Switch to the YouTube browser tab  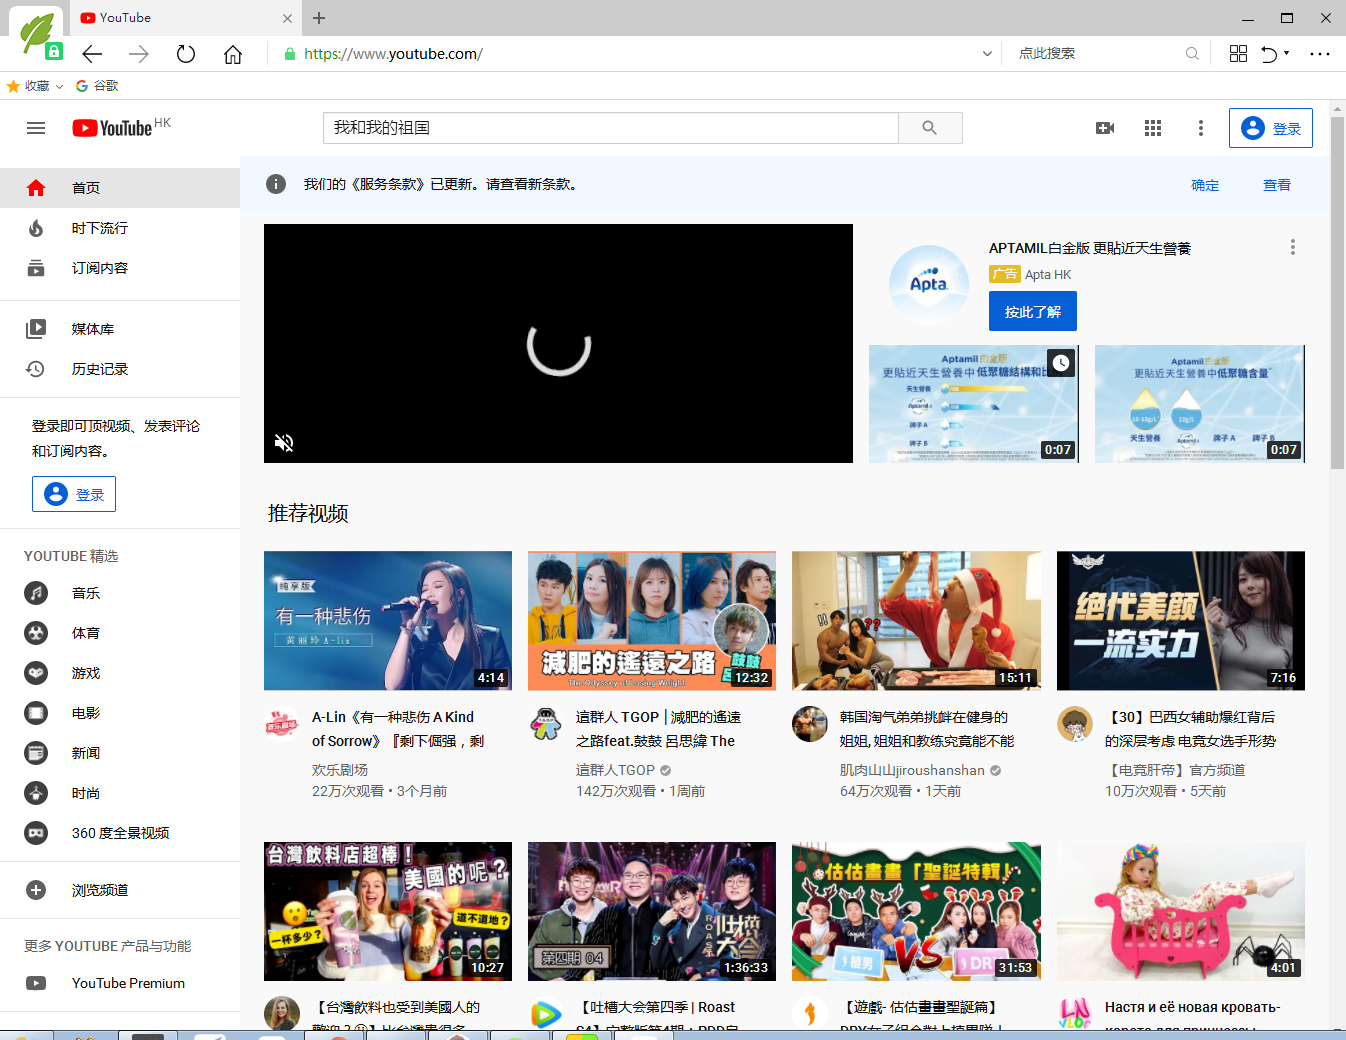[x=180, y=18]
